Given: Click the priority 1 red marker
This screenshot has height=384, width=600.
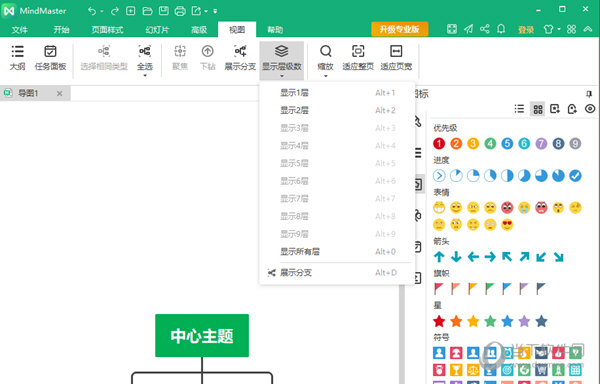Looking at the screenshot, I should coord(439,143).
